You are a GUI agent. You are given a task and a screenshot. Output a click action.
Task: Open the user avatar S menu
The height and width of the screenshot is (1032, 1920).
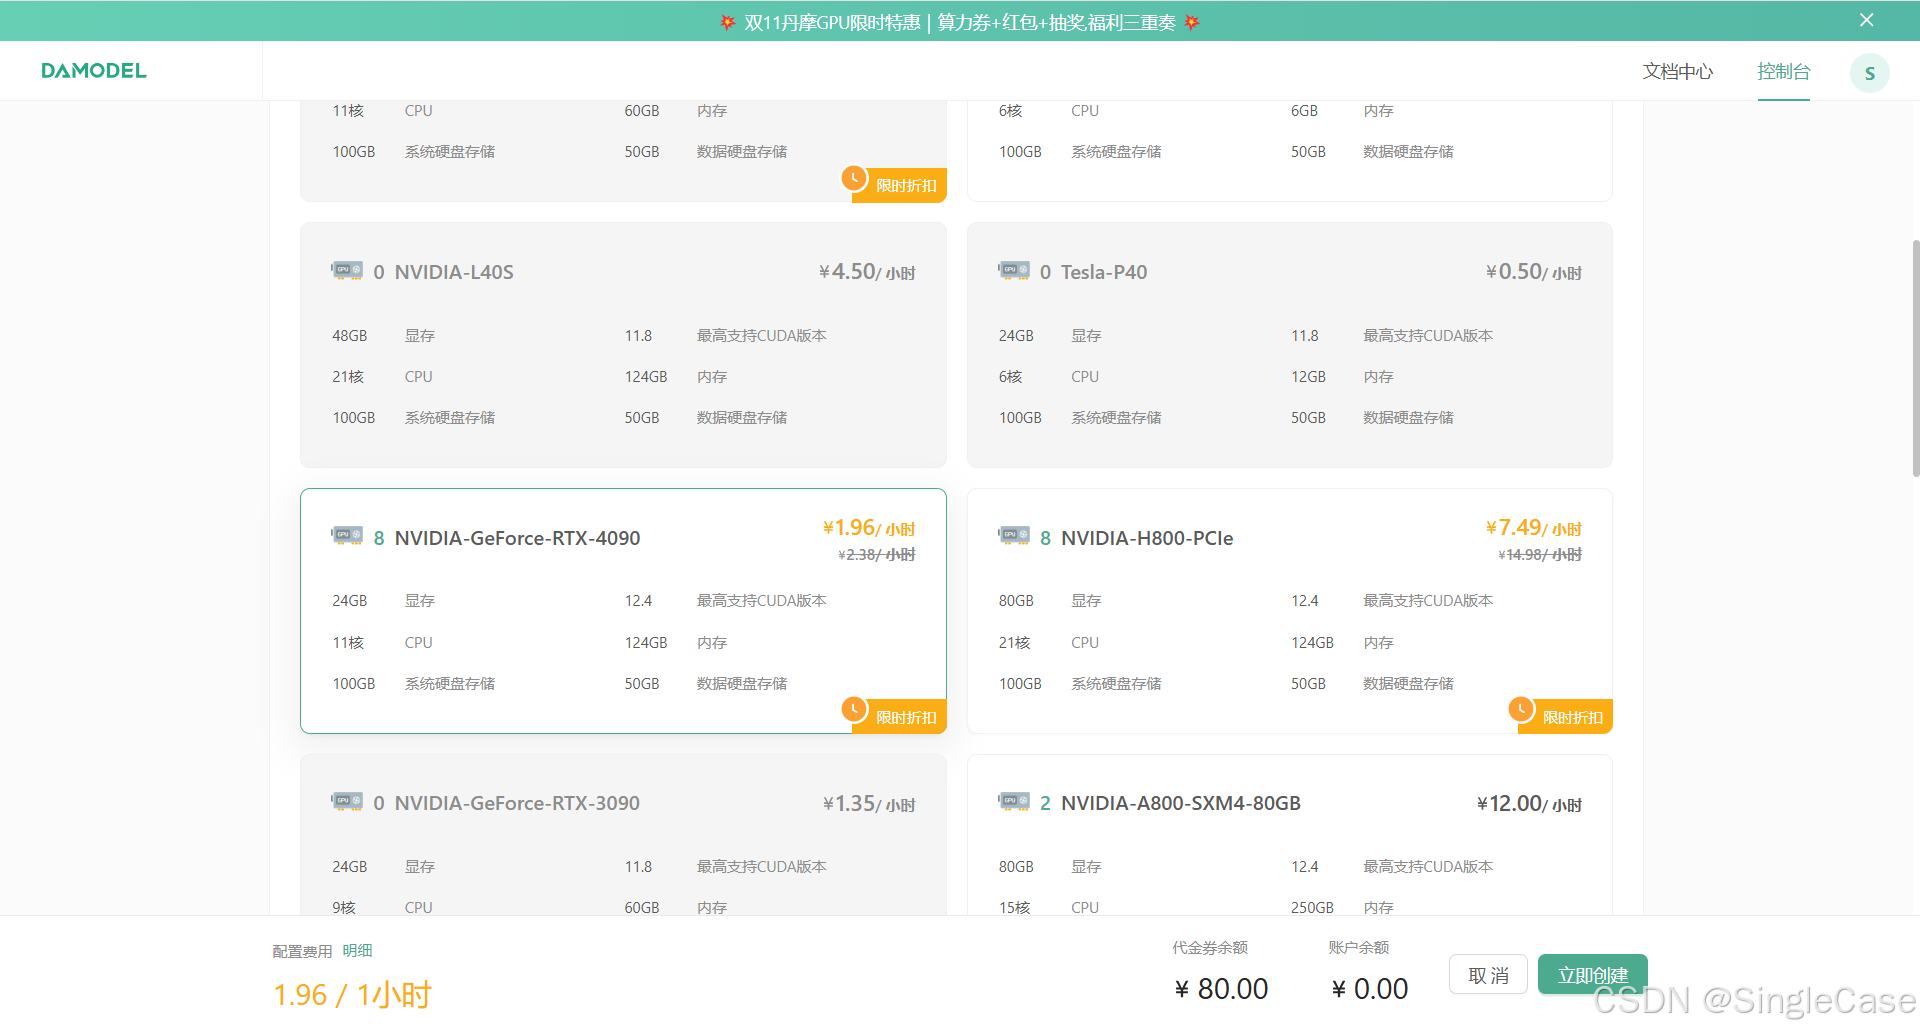point(1869,73)
